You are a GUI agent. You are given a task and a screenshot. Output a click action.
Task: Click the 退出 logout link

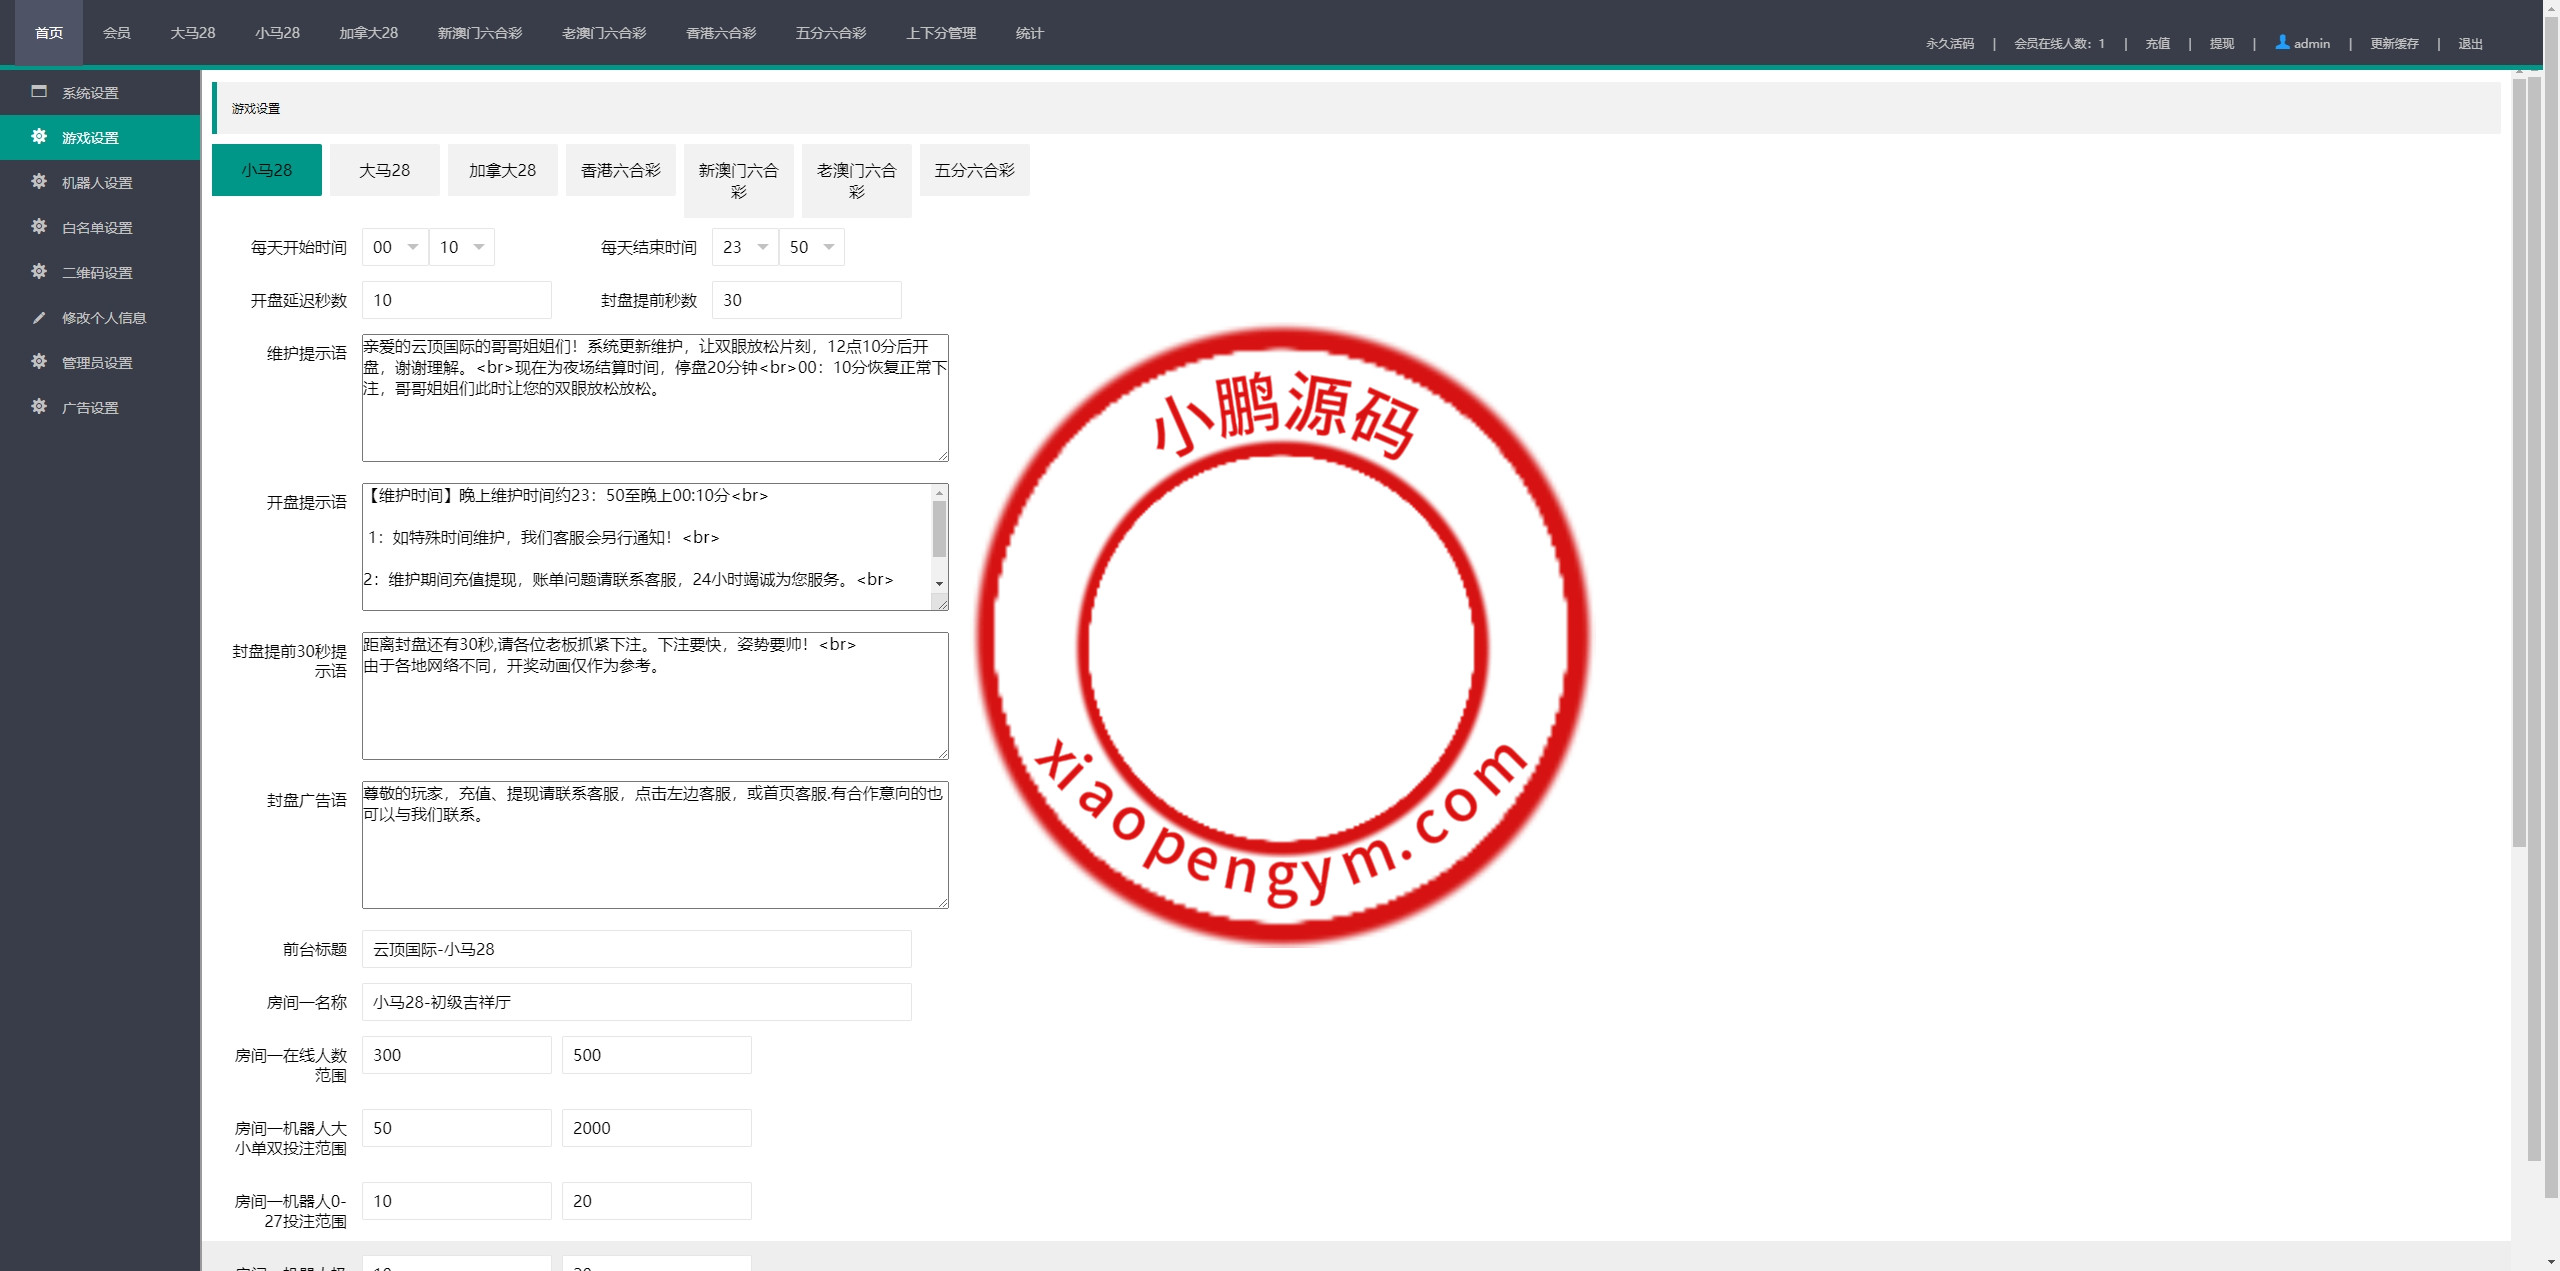click(2470, 44)
